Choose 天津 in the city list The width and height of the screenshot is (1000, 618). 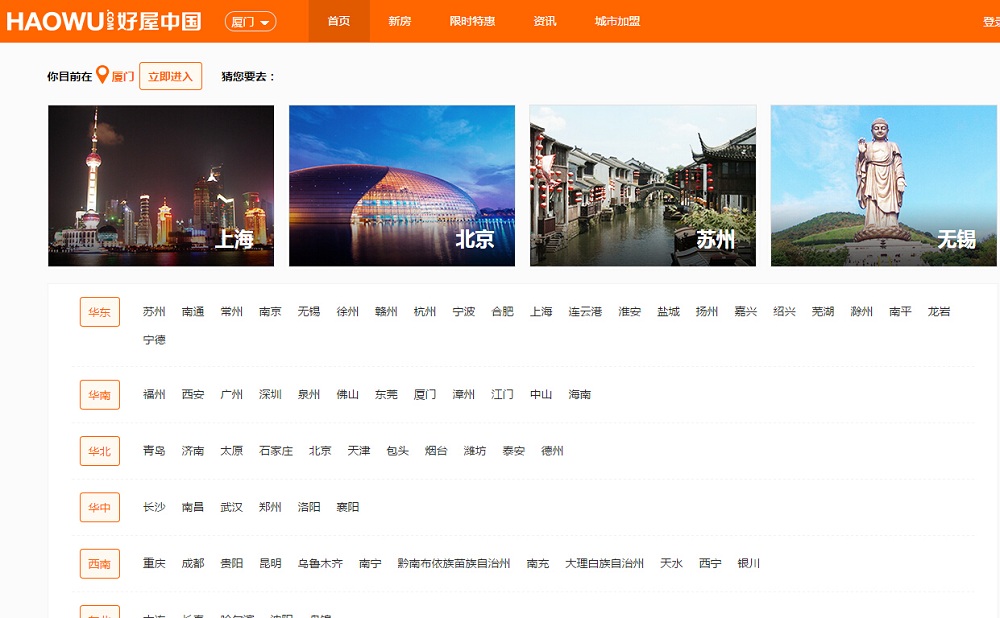pyautogui.click(x=359, y=450)
